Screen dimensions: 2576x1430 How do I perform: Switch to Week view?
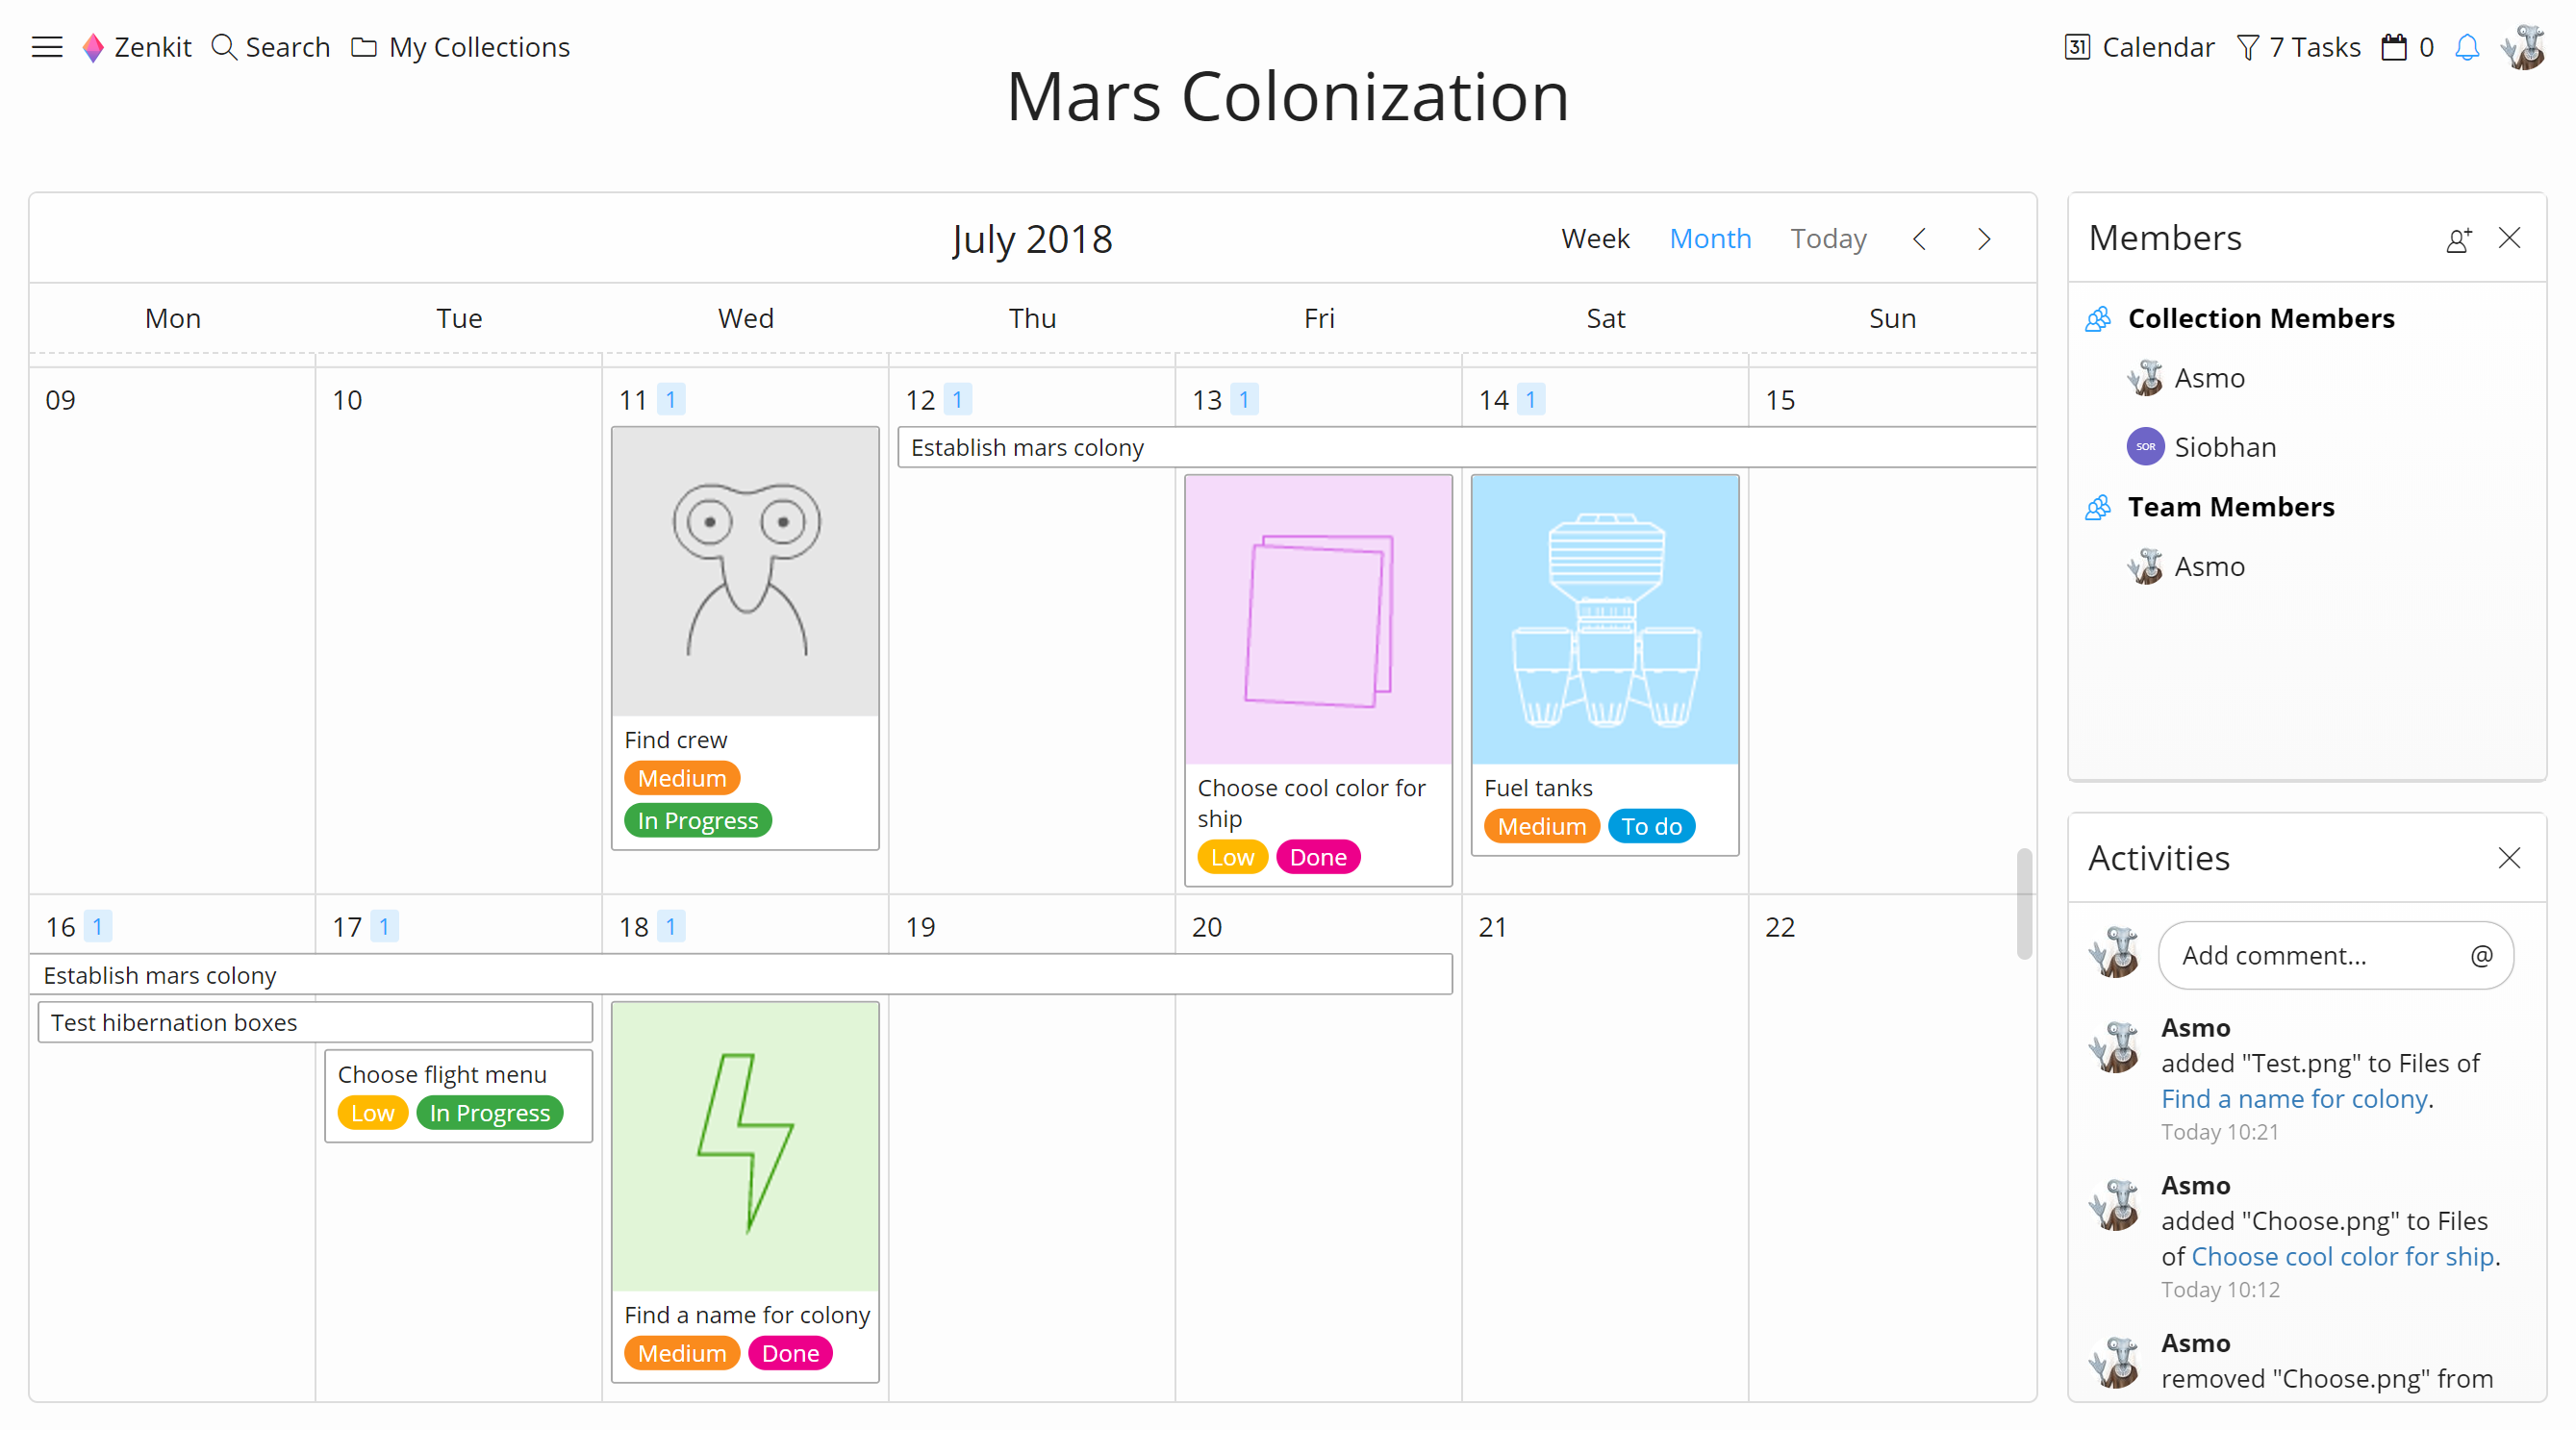click(x=1595, y=238)
